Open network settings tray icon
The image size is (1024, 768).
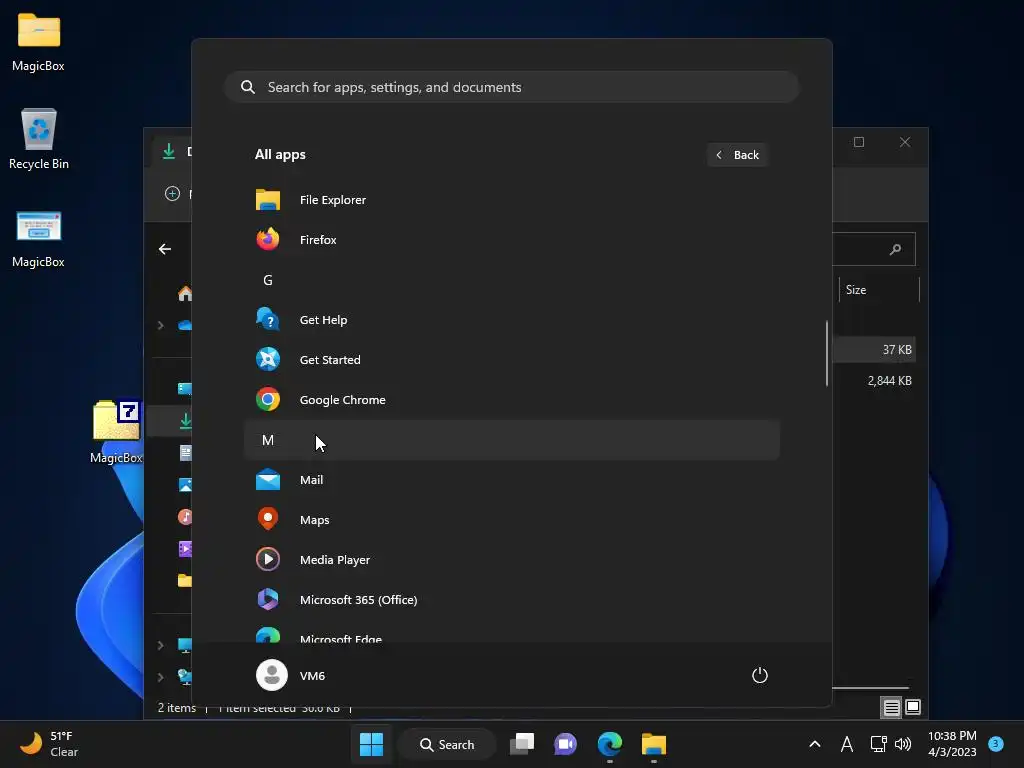(x=878, y=744)
